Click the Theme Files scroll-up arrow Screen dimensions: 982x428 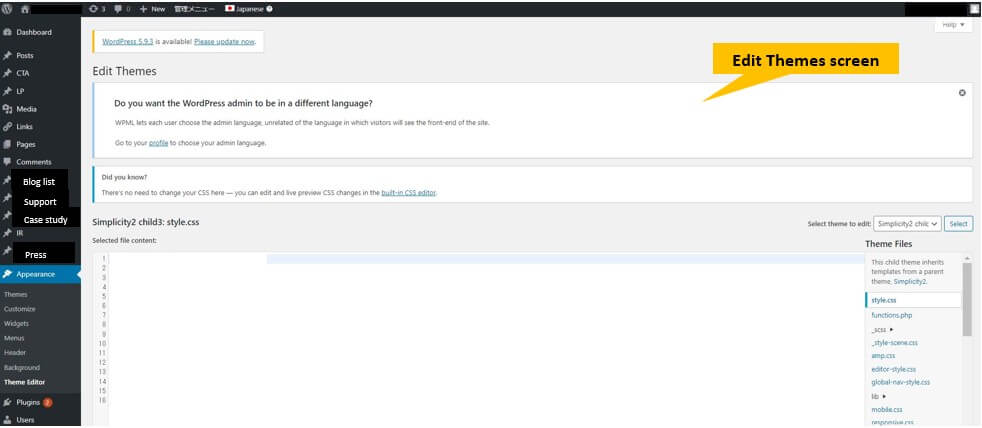pos(967,258)
